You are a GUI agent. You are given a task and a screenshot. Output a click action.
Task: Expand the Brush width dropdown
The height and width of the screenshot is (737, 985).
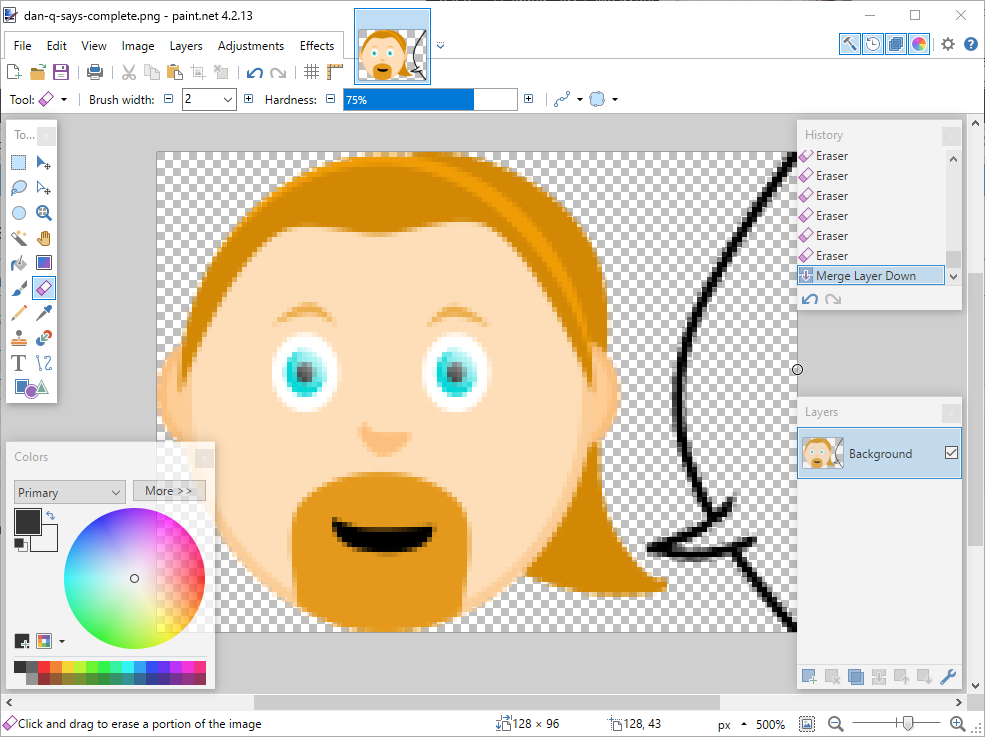pyautogui.click(x=227, y=99)
